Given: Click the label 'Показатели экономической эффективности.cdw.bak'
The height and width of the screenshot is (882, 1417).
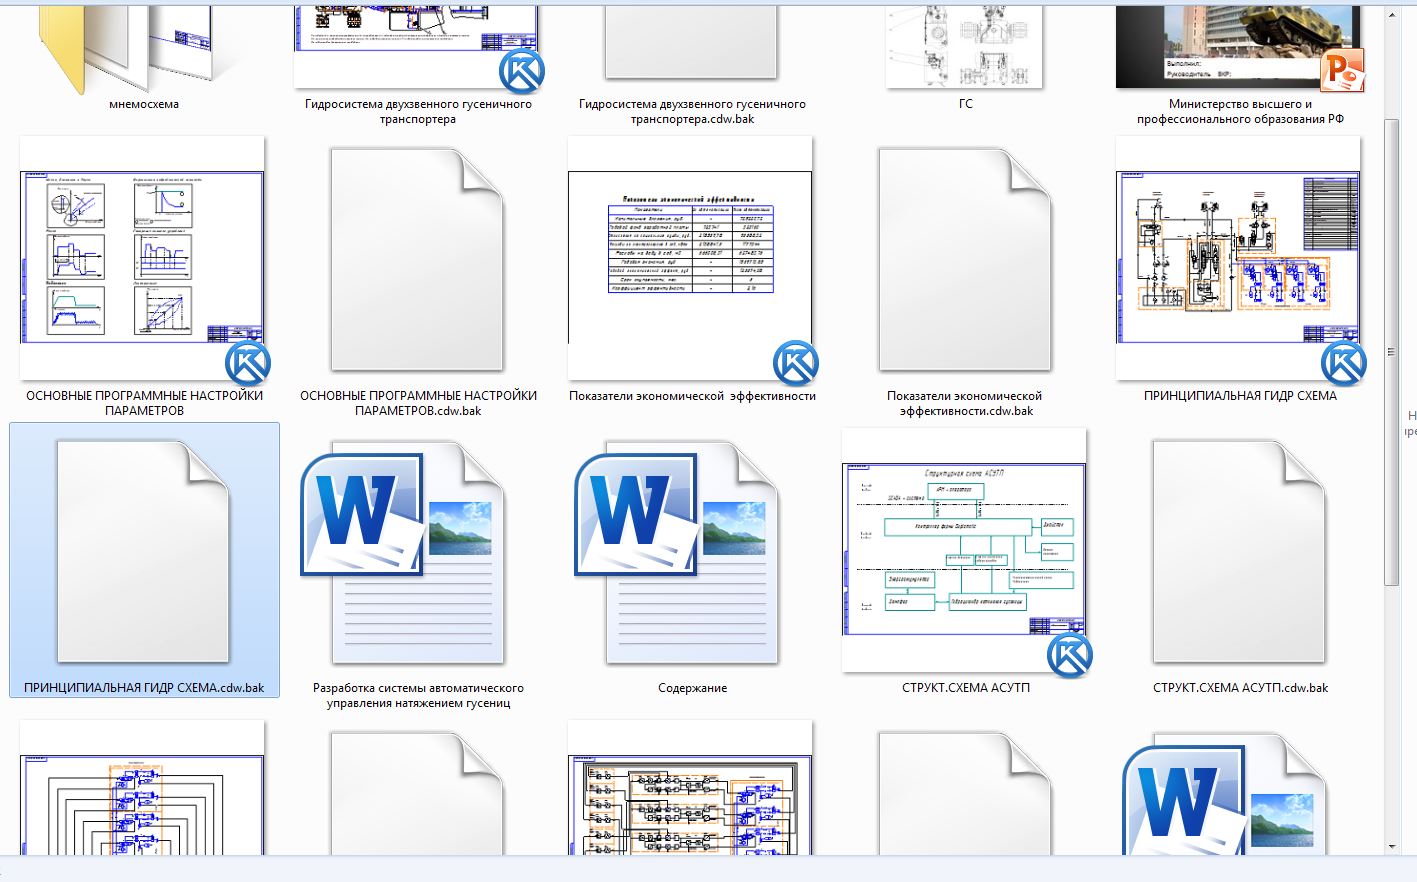Looking at the screenshot, I should [966, 403].
